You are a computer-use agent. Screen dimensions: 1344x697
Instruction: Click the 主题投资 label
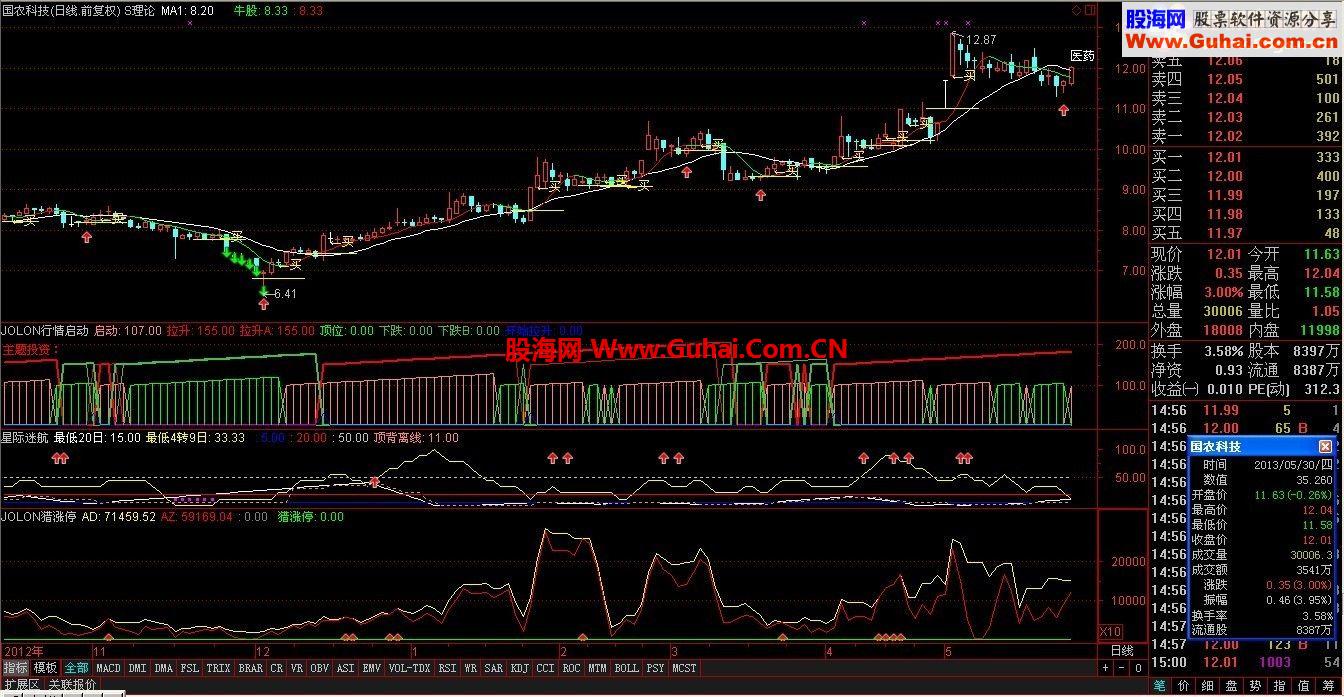point(31,350)
